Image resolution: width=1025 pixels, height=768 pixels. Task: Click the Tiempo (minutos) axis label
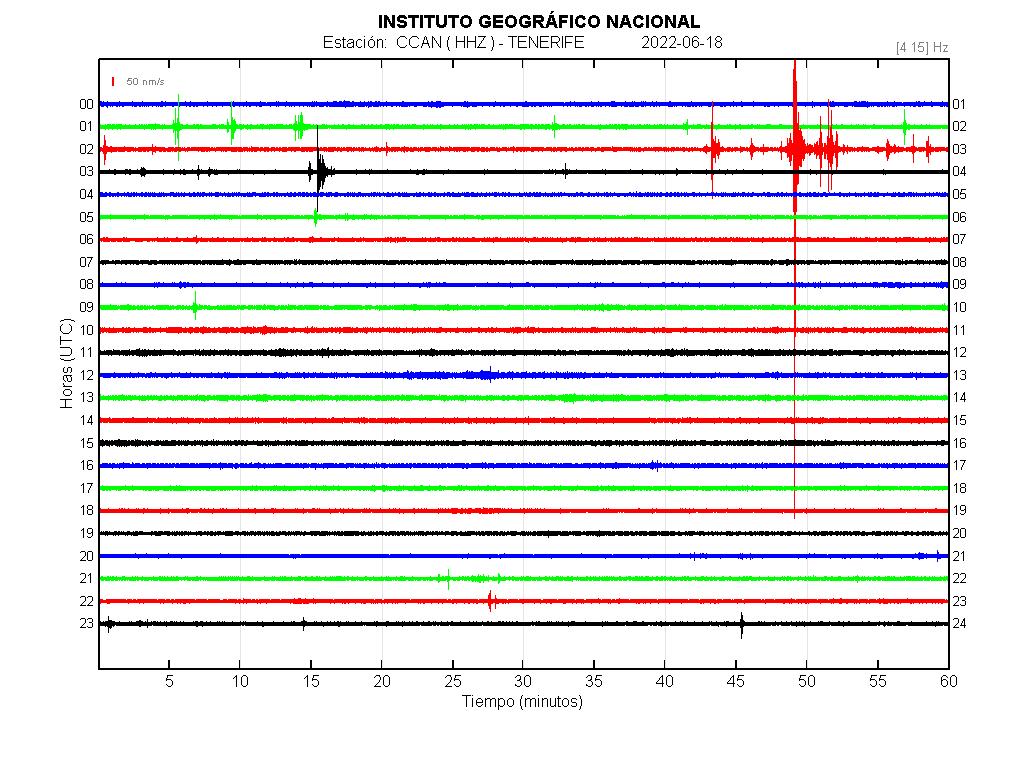[522, 702]
